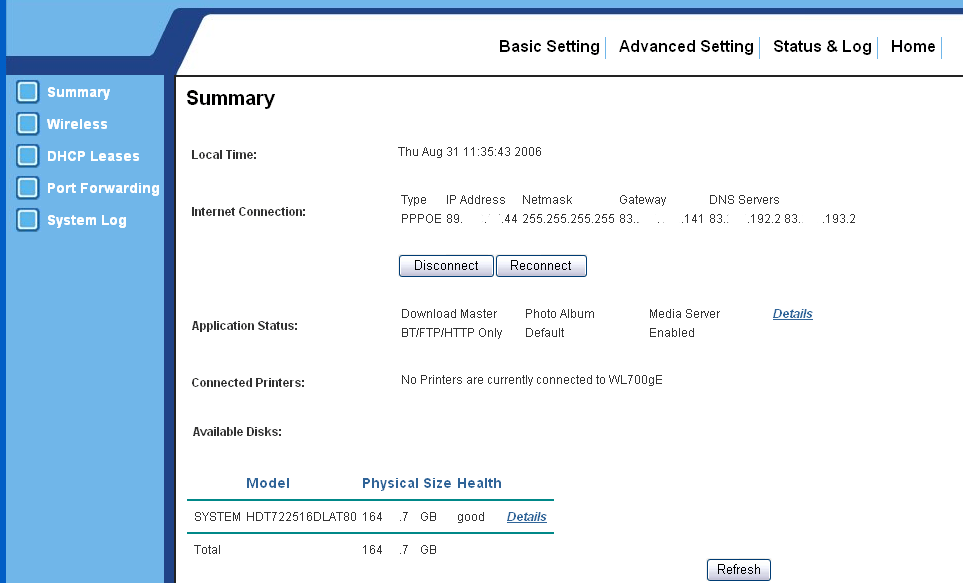Open the Advanced Setting menu
The height and width of the screenshot is (583, 963).
tap(686, 47)
